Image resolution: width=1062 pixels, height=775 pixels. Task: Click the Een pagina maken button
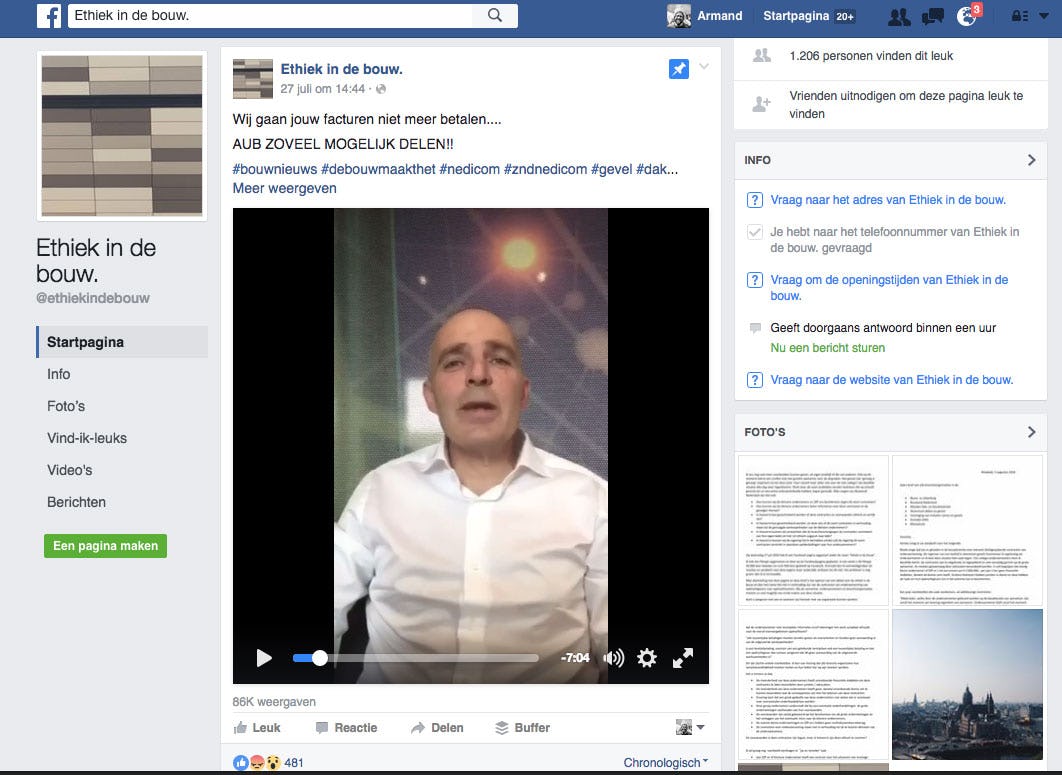(x=105, y=546)
